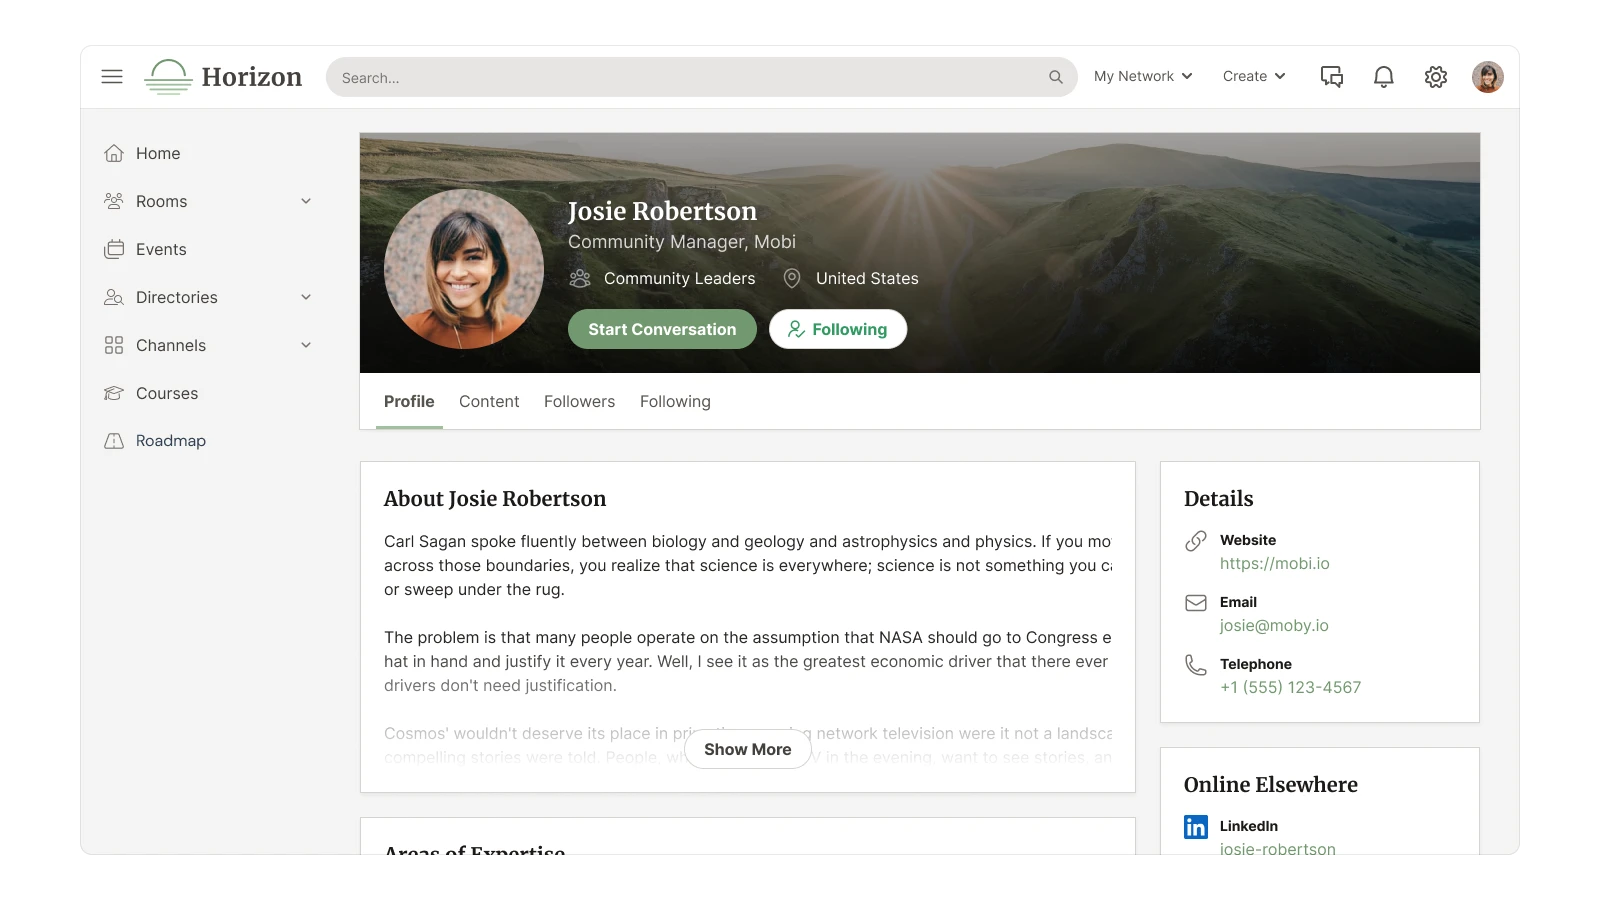Viewport: 1600px width, 900px height.
Task: Open the My Network dropdown
Action: [1143, 76]
